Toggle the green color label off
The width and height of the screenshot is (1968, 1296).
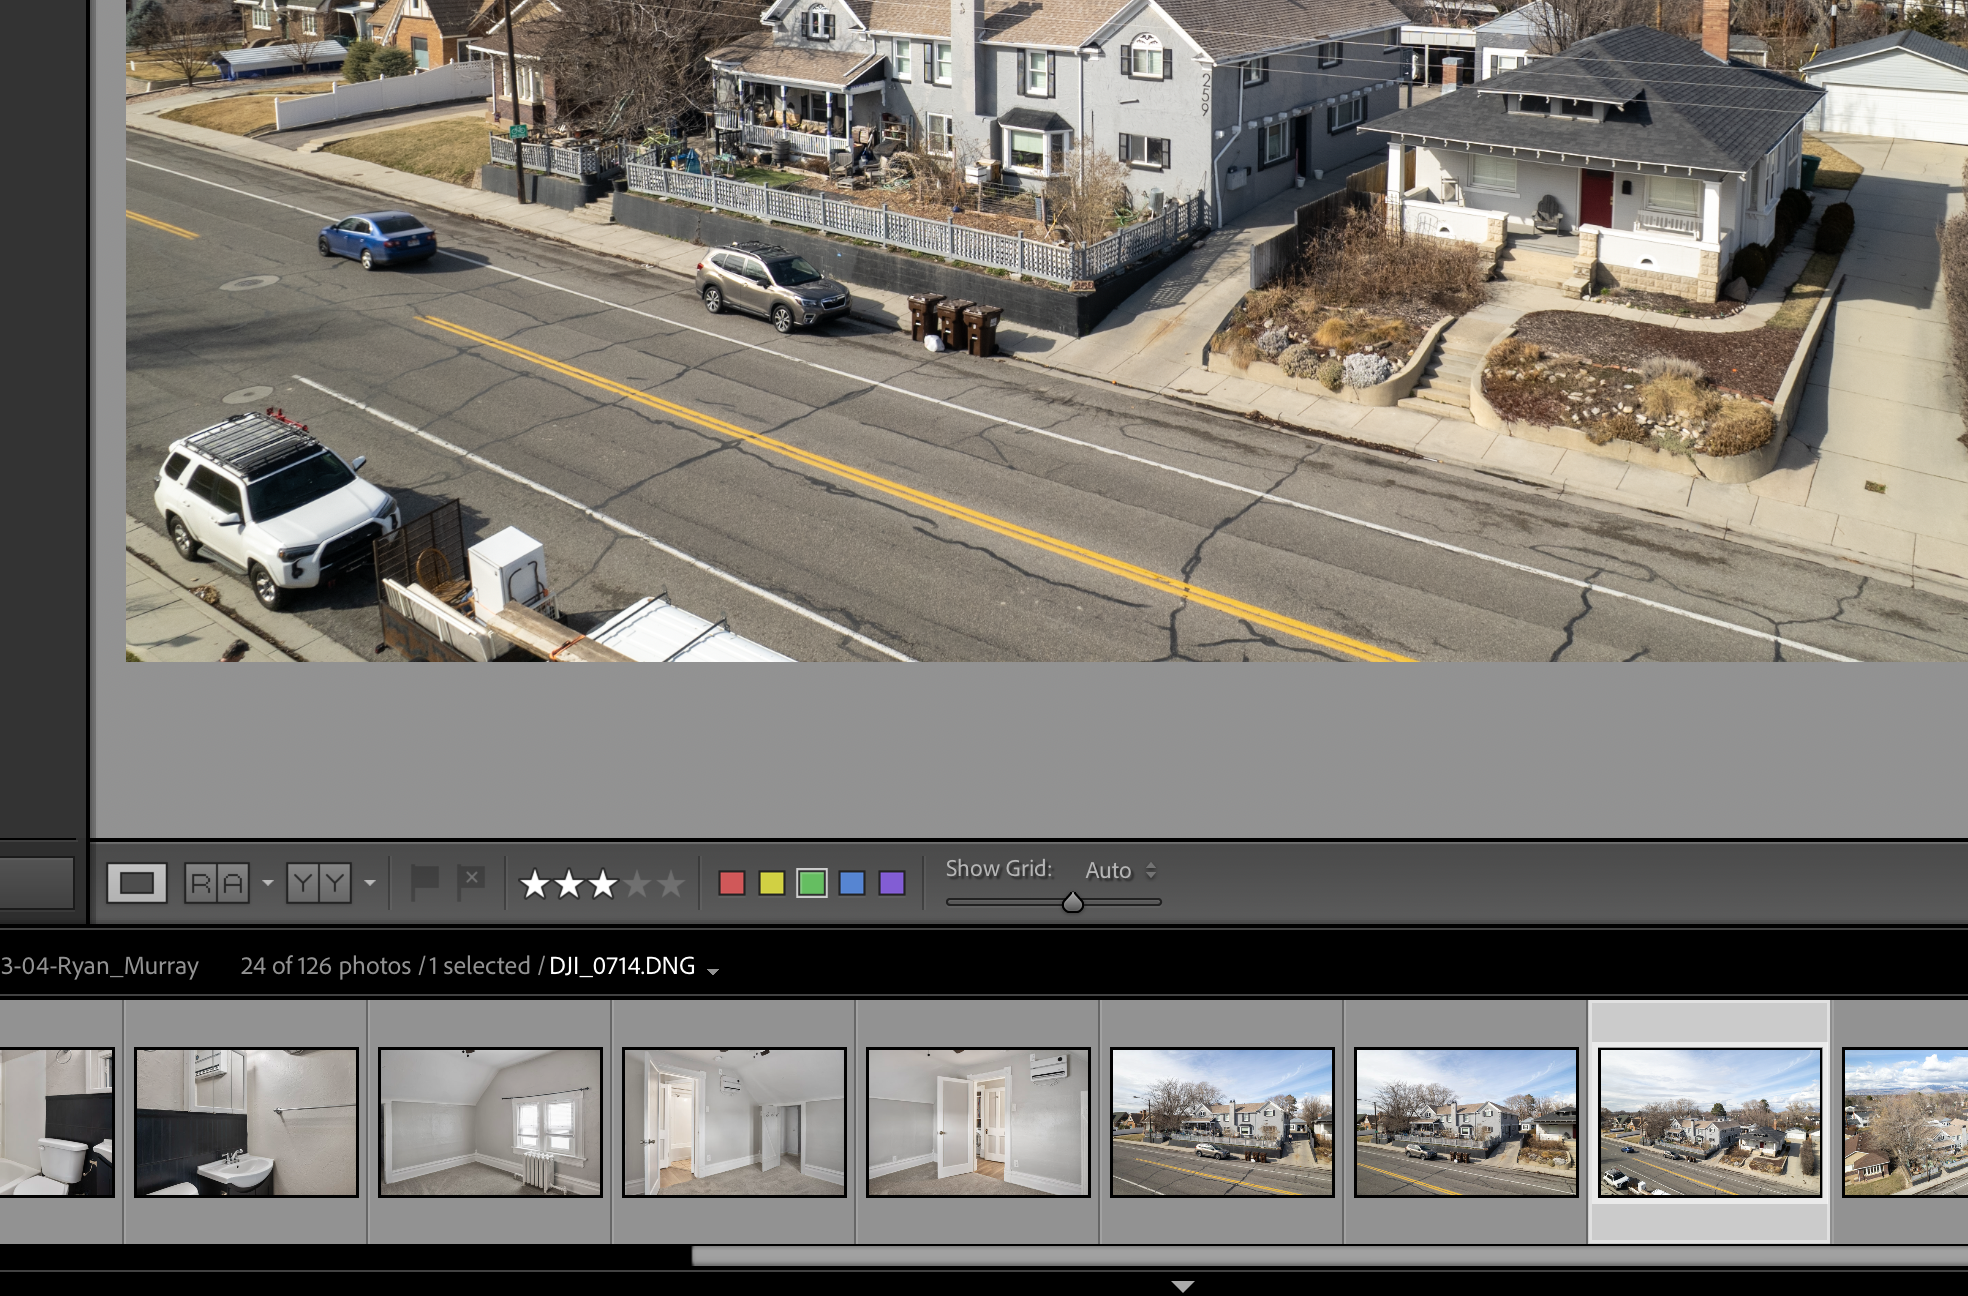tap(812, 883)
